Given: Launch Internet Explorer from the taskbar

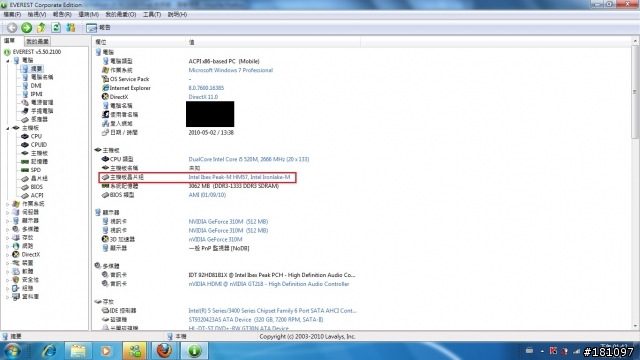Looking at the screenshot, I should pos(49,351).
